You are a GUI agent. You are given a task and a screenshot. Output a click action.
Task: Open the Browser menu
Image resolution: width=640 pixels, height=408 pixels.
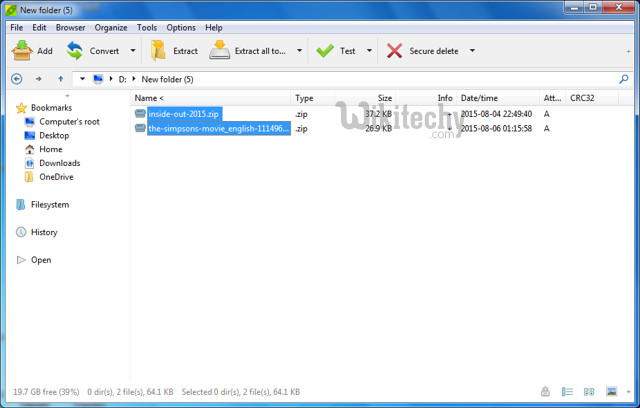coord(71,28)
